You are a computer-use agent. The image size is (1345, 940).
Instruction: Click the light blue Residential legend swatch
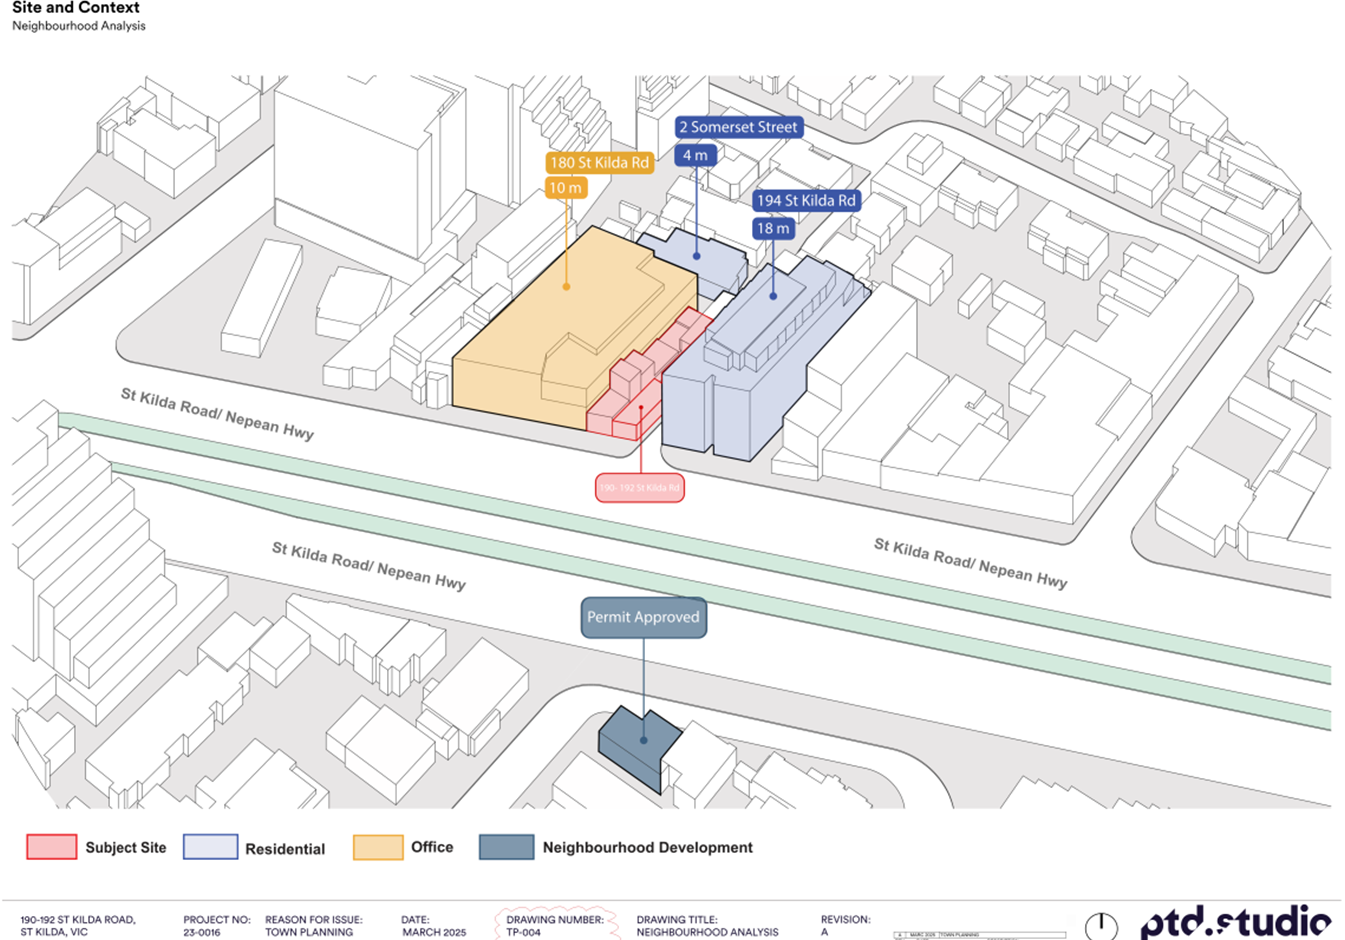[x=210, y=847]
